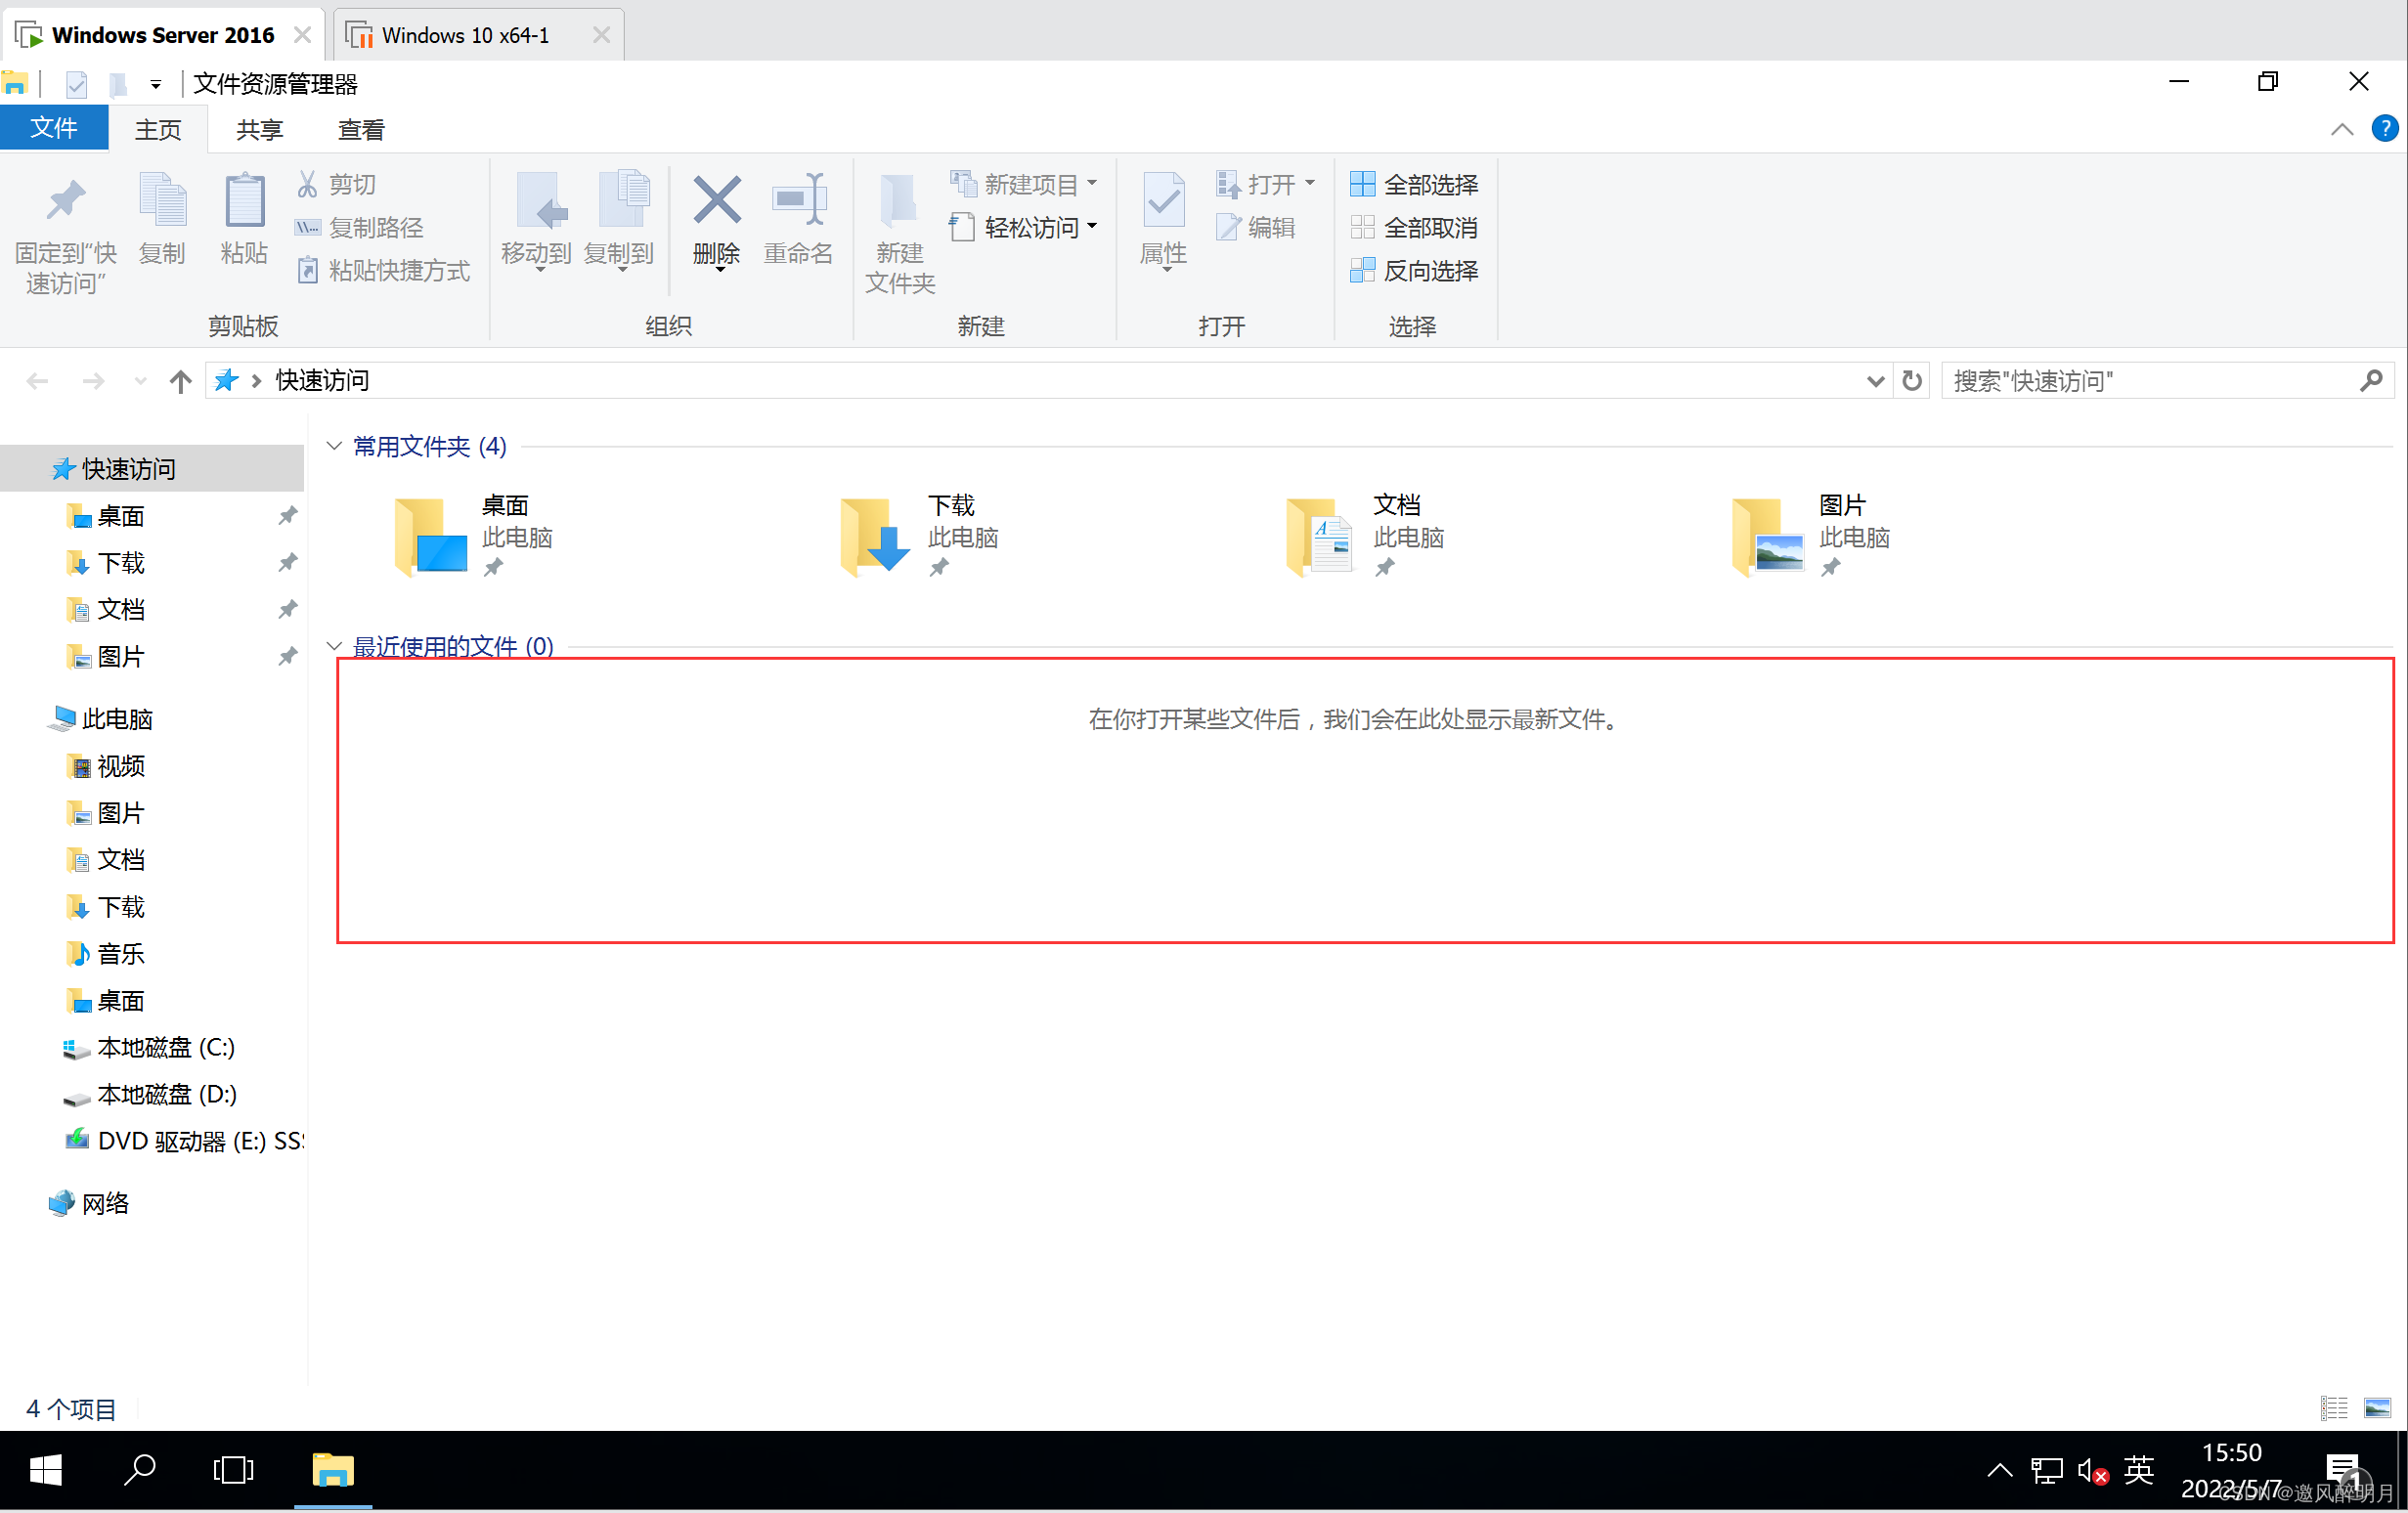2408x1513 pixels.
Task: Open the Copy to (复制到) menu
Action: click(619, 222)
